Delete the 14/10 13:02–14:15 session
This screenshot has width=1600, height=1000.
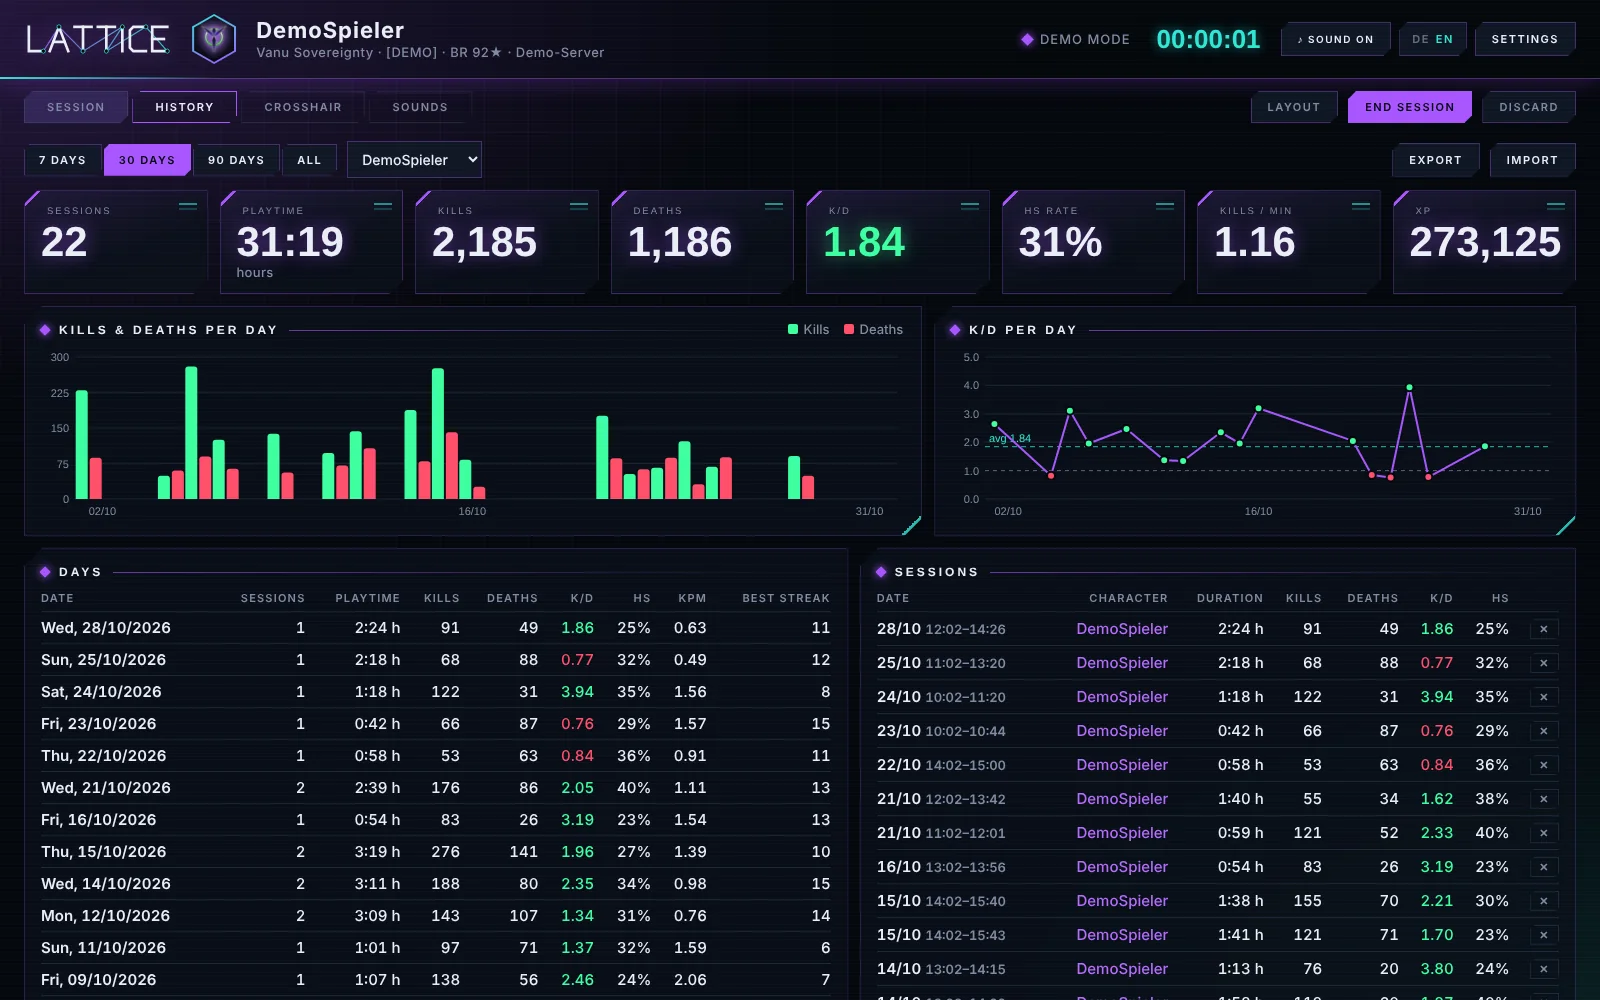(x=1543, y=969)
